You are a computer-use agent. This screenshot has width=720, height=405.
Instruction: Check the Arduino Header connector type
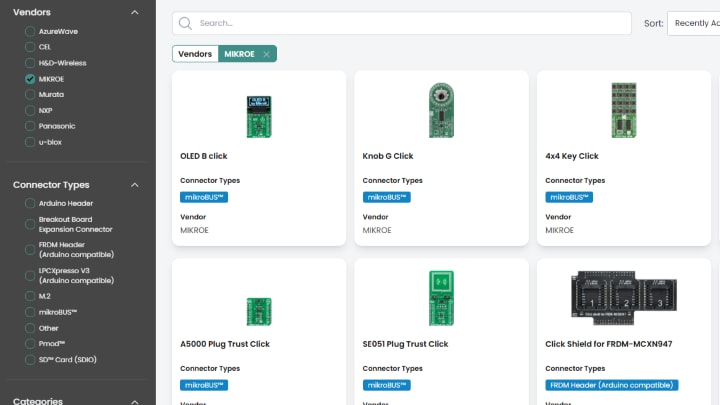pos(30,203)
